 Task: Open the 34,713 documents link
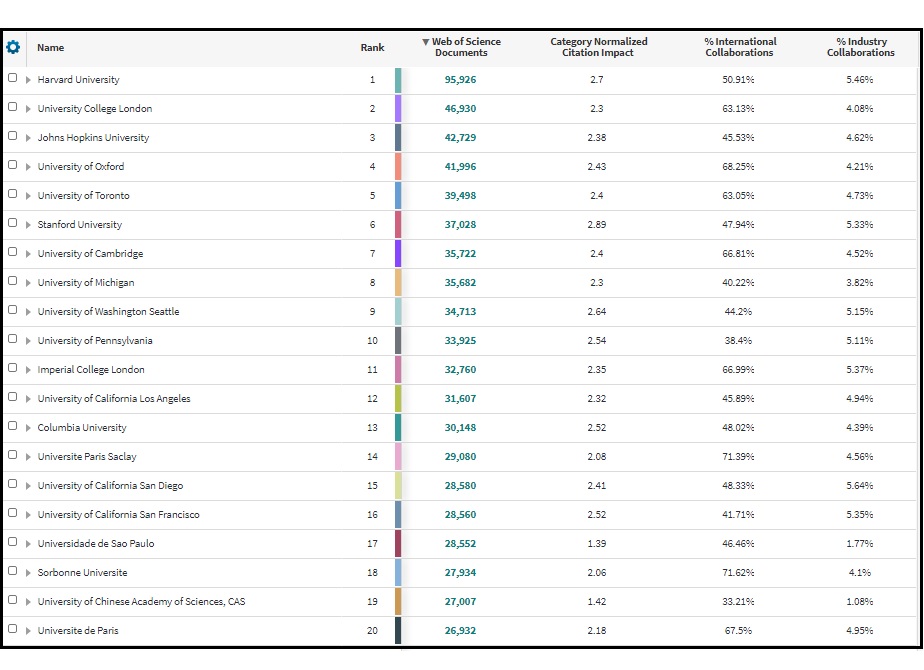(x=460, y=312)
